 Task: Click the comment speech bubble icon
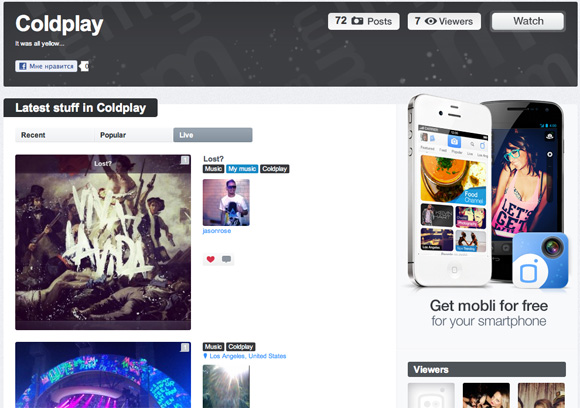click(x=226, y=259)
